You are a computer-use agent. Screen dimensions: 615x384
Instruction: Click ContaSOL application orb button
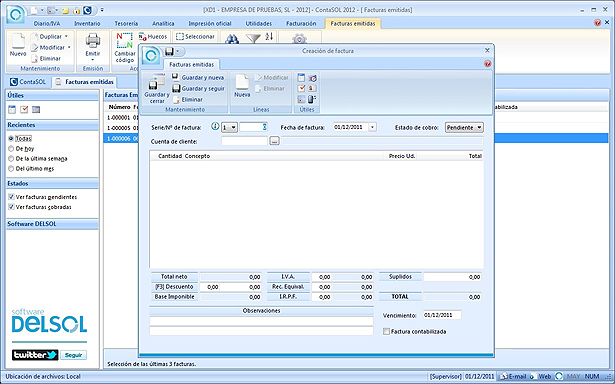click(x=16, y=14)
